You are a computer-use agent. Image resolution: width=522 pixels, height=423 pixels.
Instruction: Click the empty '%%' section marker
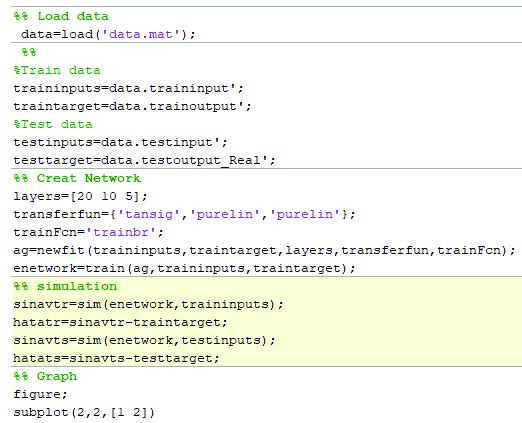click(29, 52)
